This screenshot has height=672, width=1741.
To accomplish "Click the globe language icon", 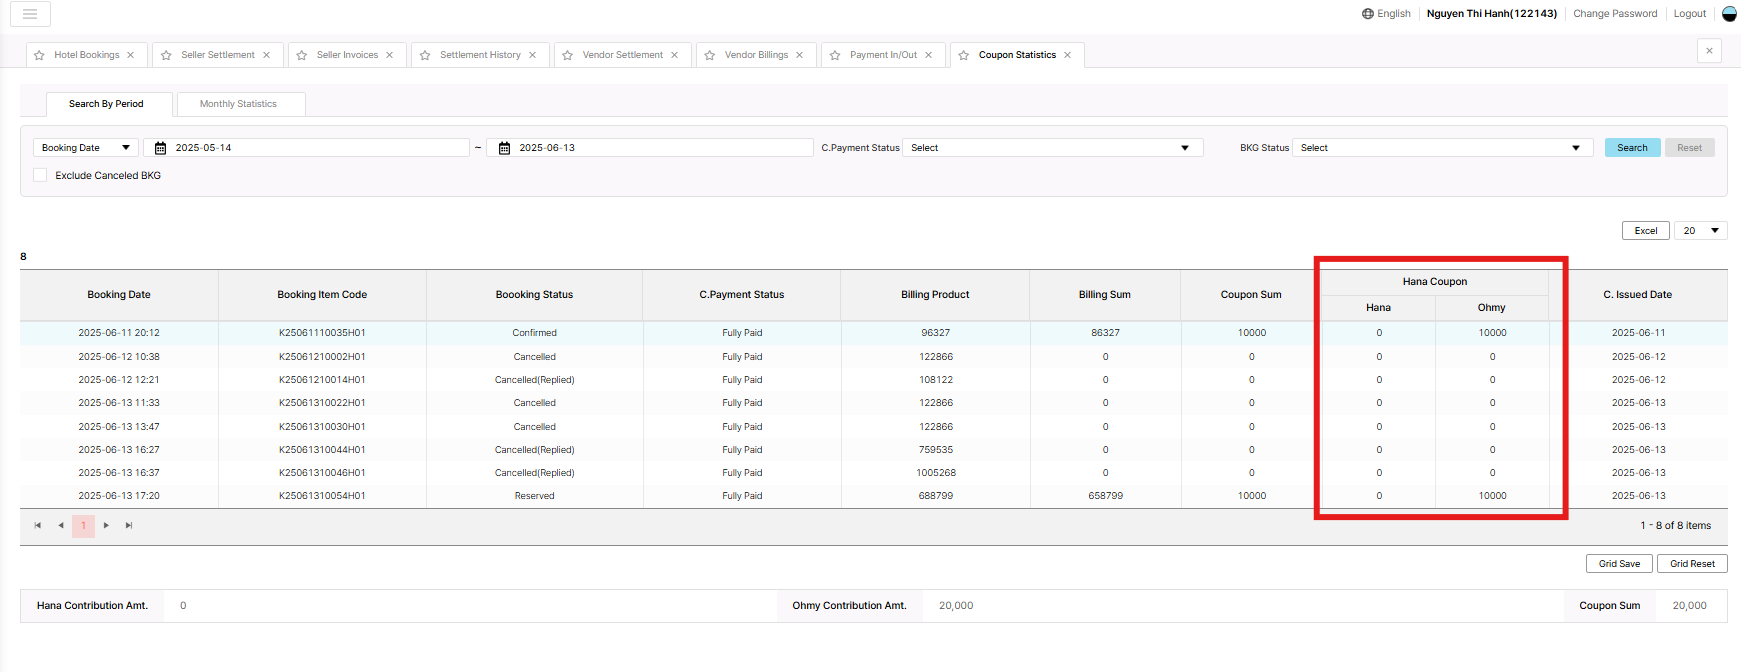I will pos(1367,14).
